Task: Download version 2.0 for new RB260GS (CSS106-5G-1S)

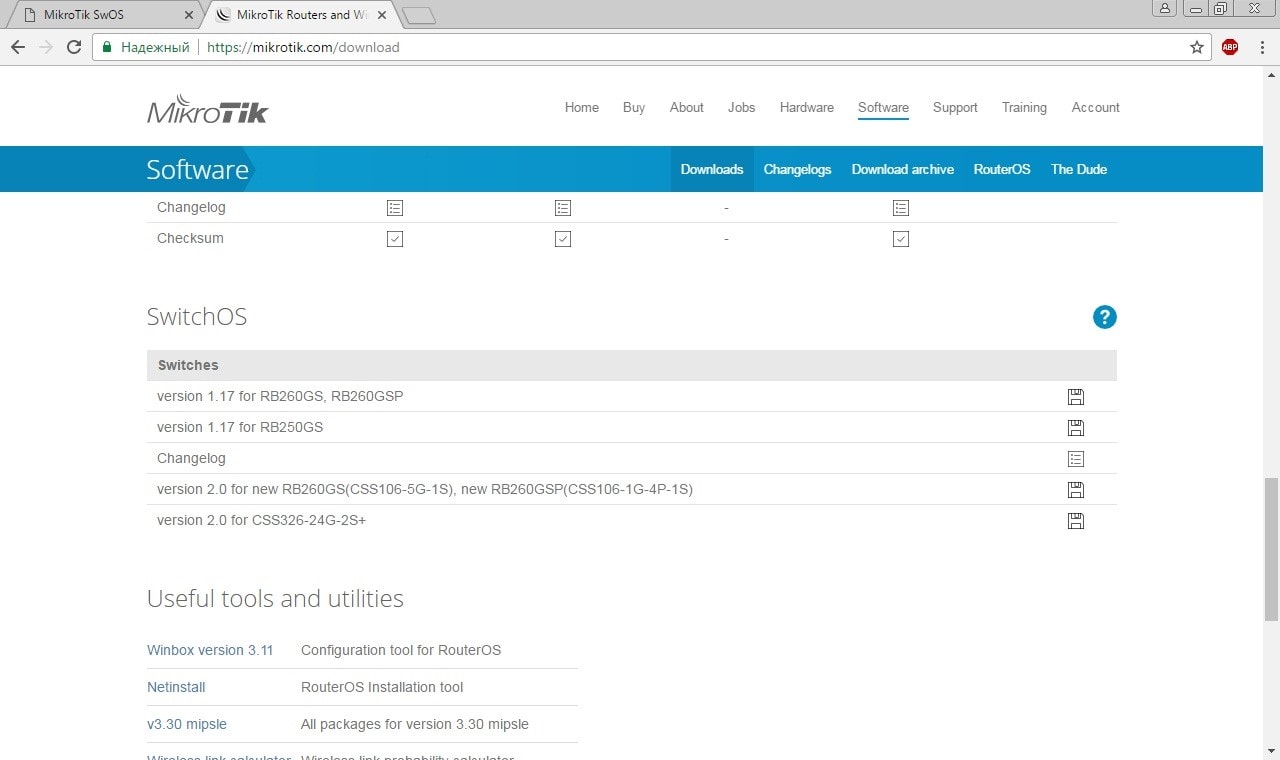Action: [x=1075, y=490]
